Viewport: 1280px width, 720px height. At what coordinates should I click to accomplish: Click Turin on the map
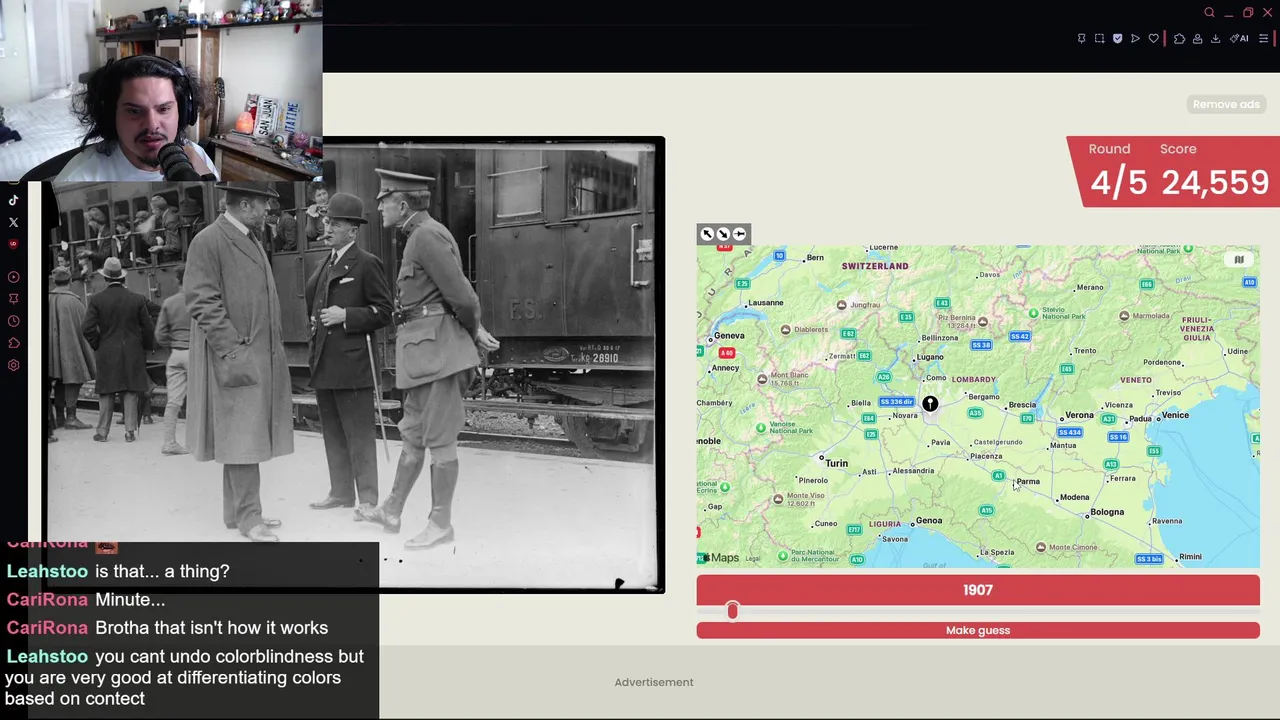[836, 463]
